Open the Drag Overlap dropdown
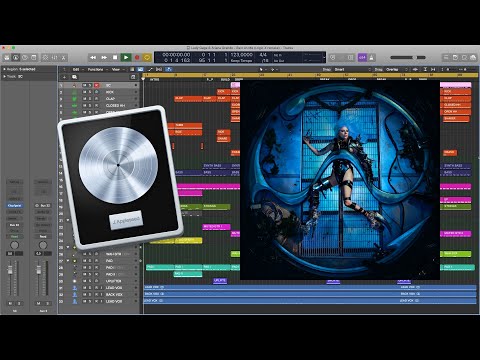The width and height of the screenshot is (480, 360). pyautogui.click(x=397, y=69)
